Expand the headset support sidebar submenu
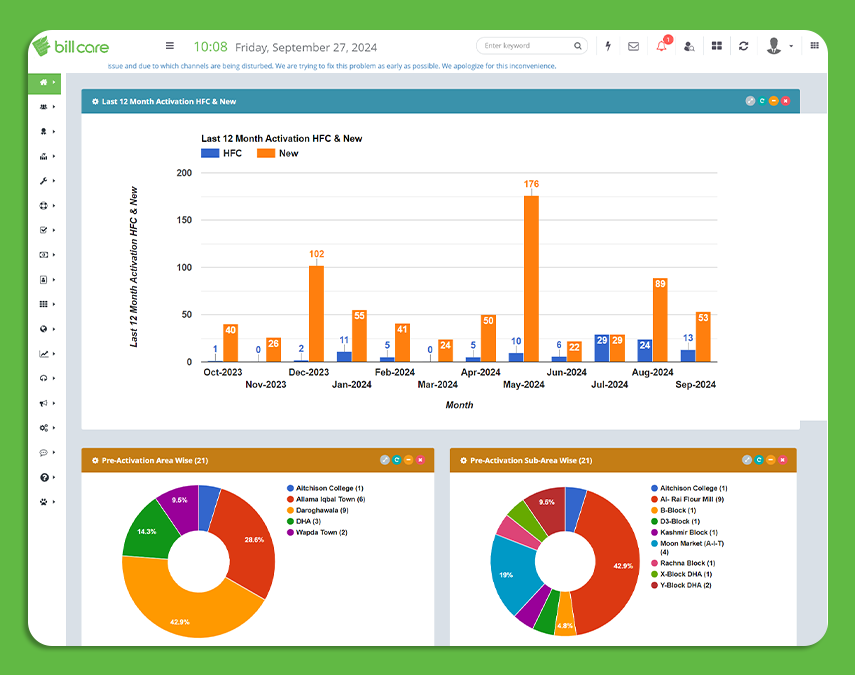The height and width of the screenshot is (675, 855). pos(43,378)
